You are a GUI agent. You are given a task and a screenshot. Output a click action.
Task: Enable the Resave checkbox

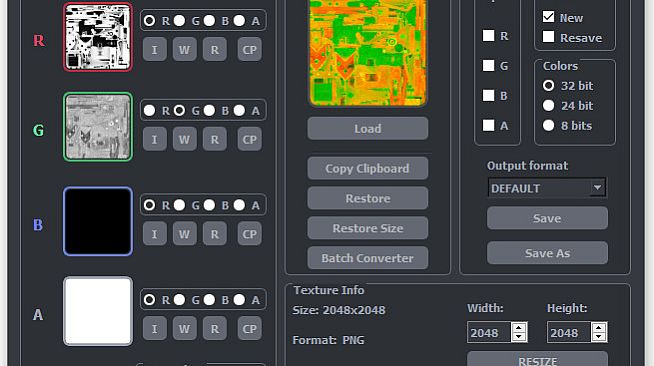(548, 37)
